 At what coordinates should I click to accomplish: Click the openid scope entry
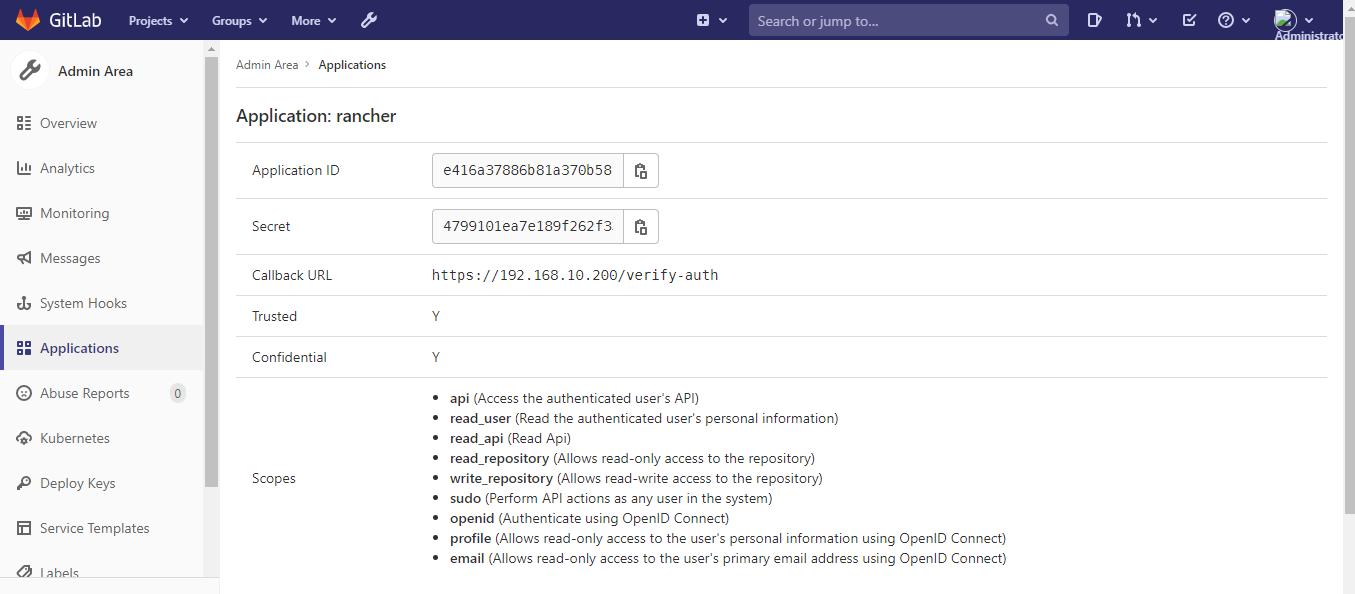(x=589, y=518)
